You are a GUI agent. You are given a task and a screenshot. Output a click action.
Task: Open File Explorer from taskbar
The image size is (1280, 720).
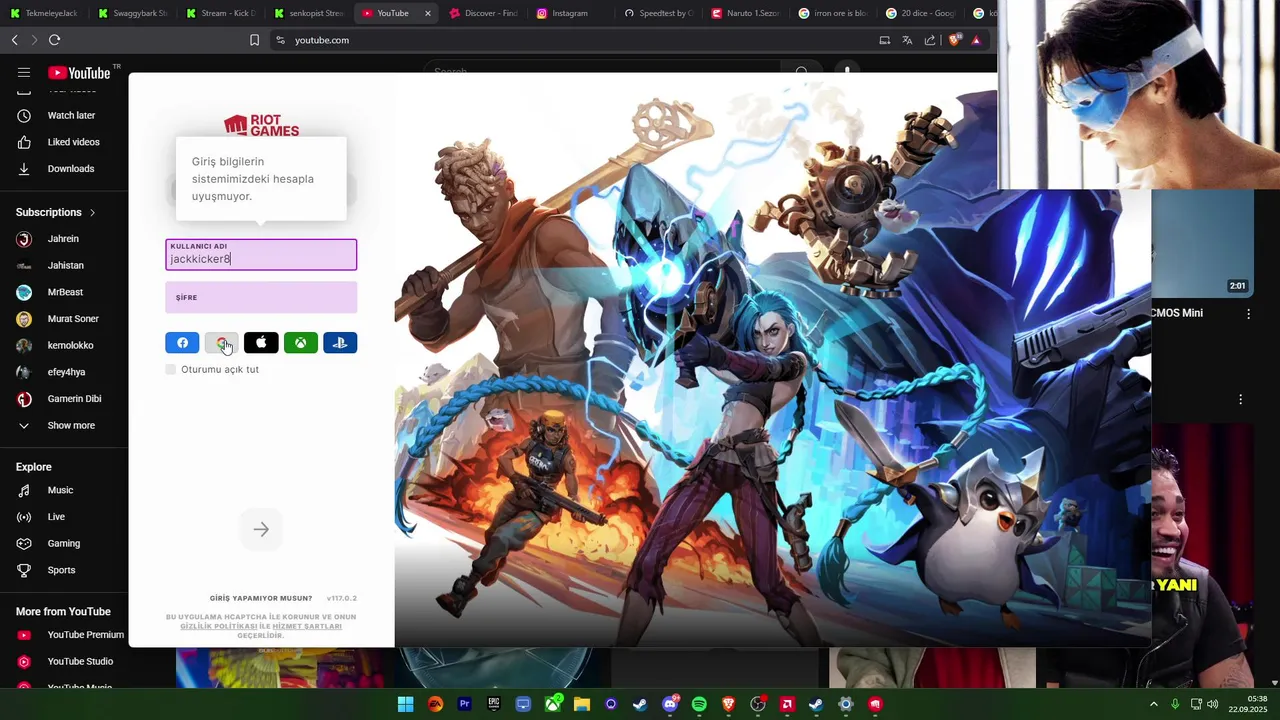tap(581, 704)
